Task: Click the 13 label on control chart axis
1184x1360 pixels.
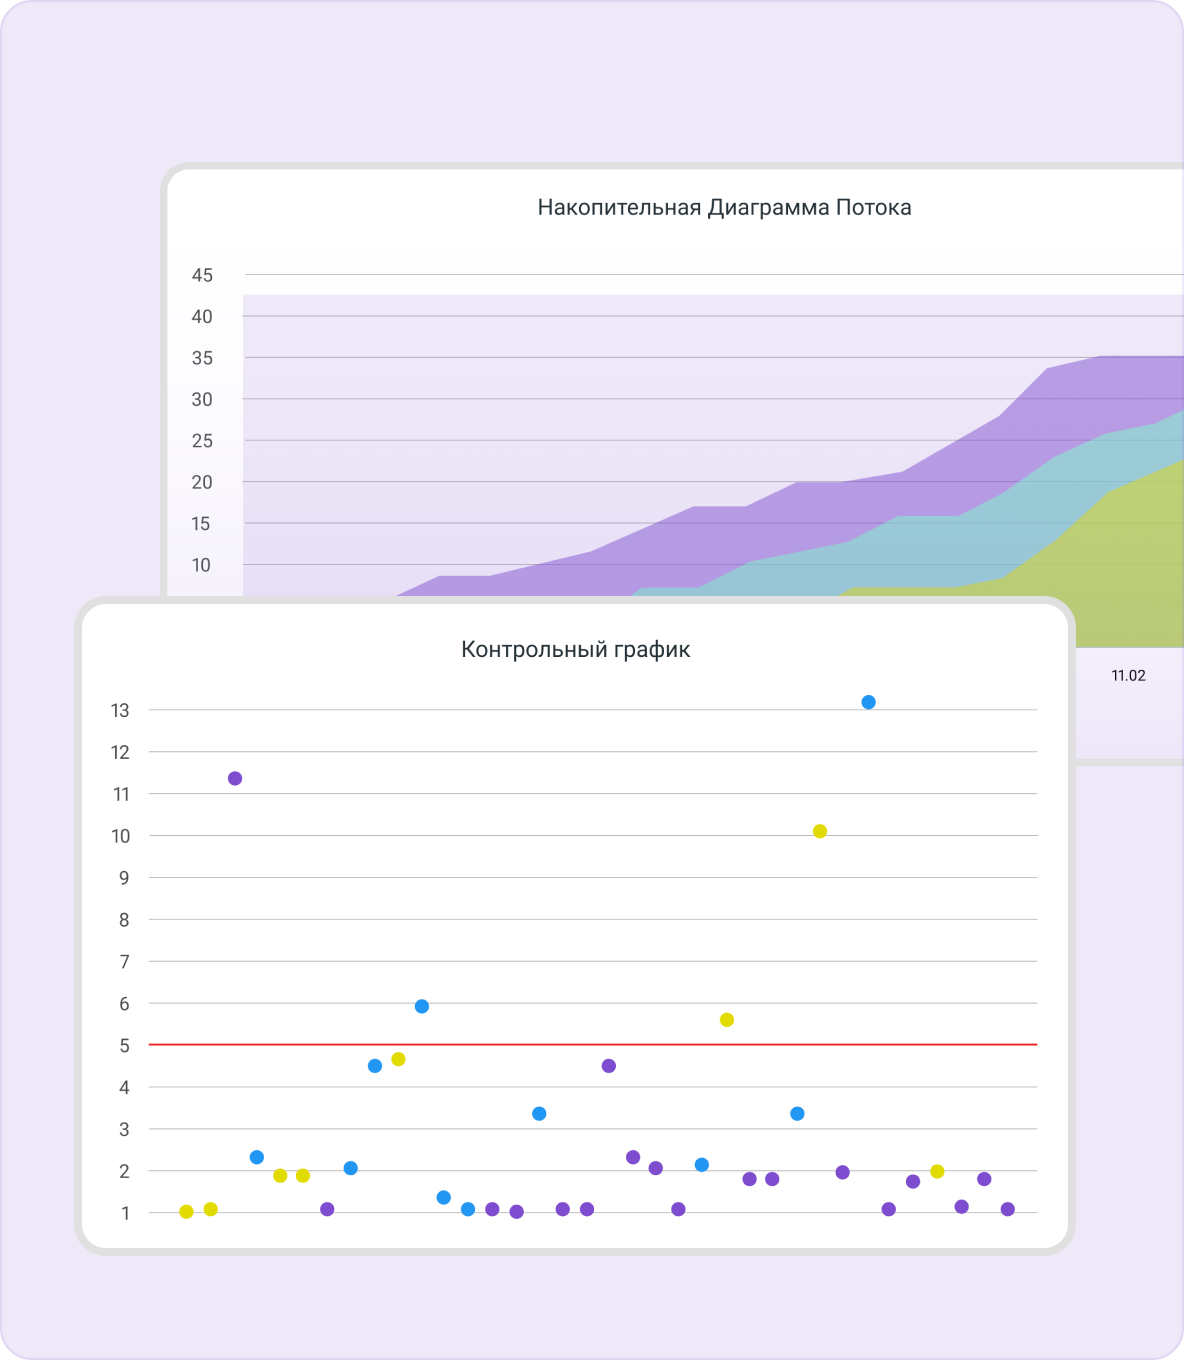Action: [120, 710]
